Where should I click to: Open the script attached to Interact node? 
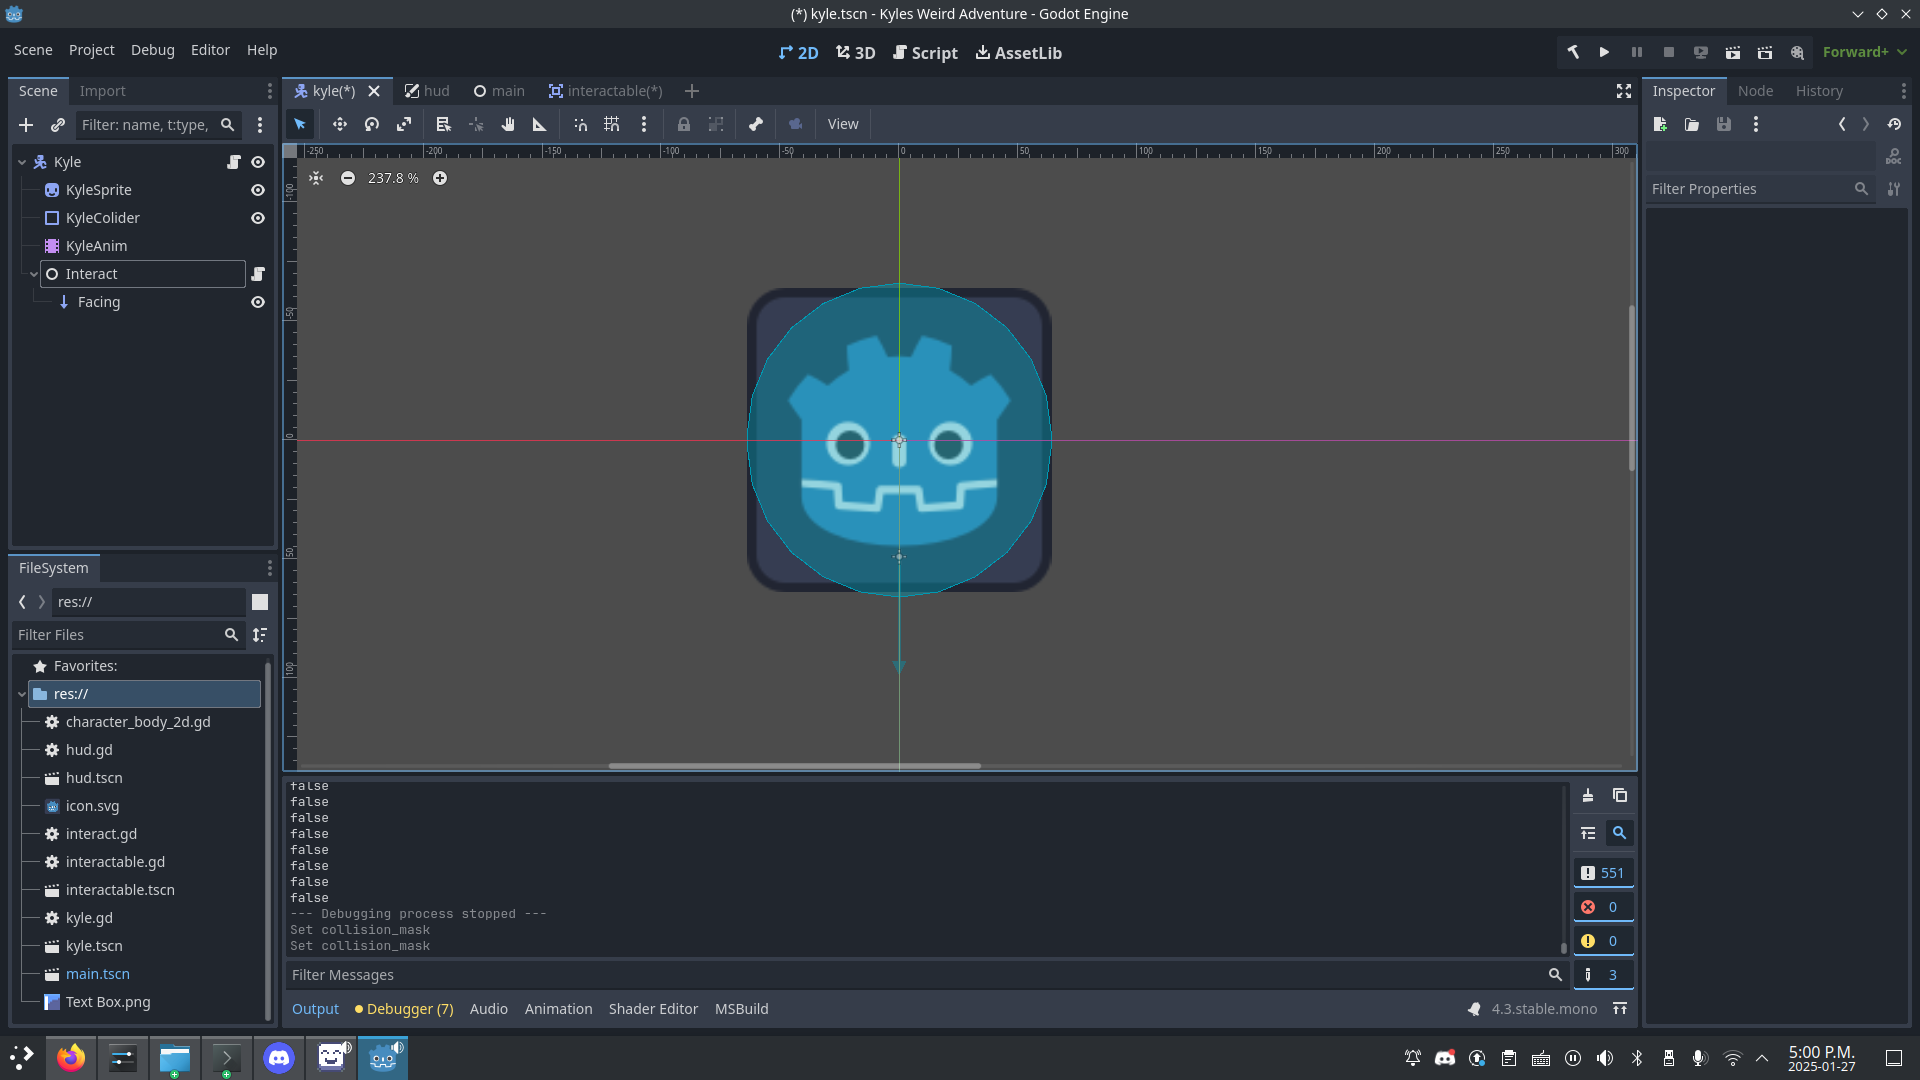(258, 274)
